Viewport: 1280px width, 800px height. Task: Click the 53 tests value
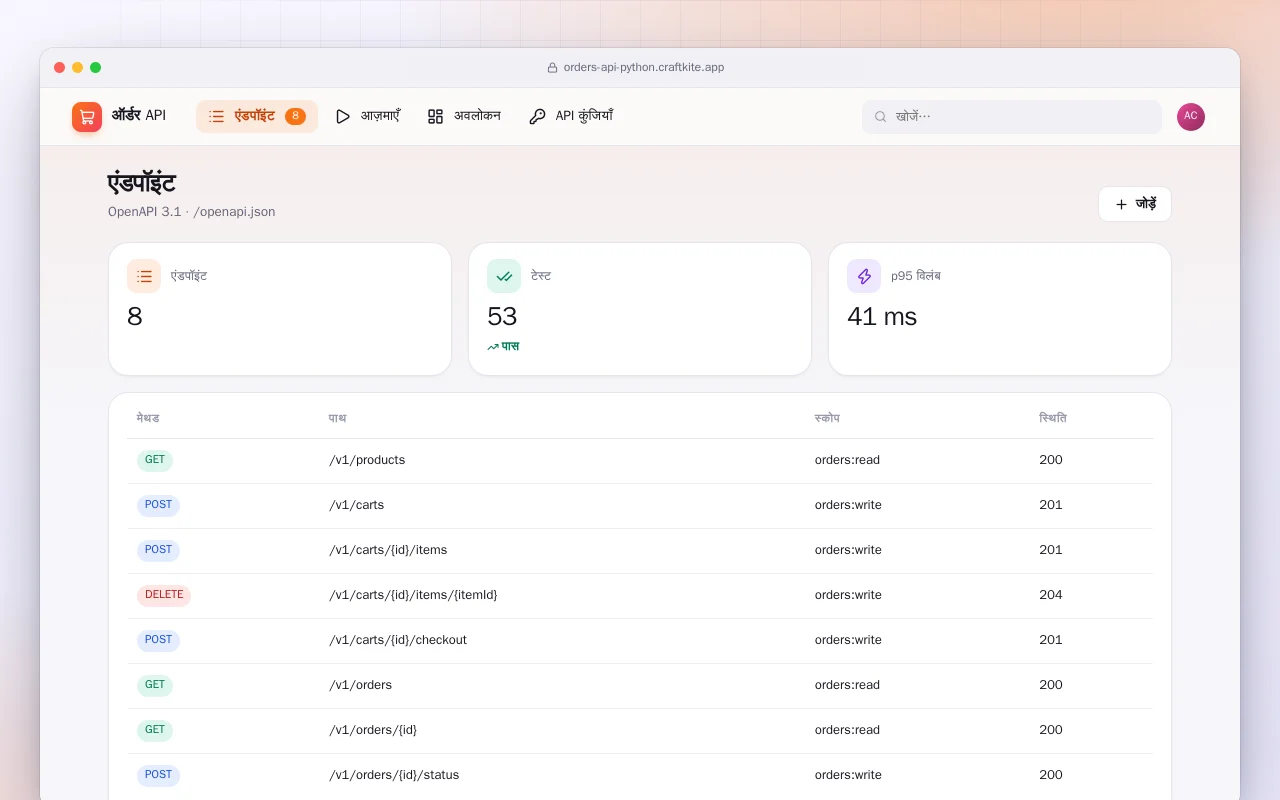(502, 316)
